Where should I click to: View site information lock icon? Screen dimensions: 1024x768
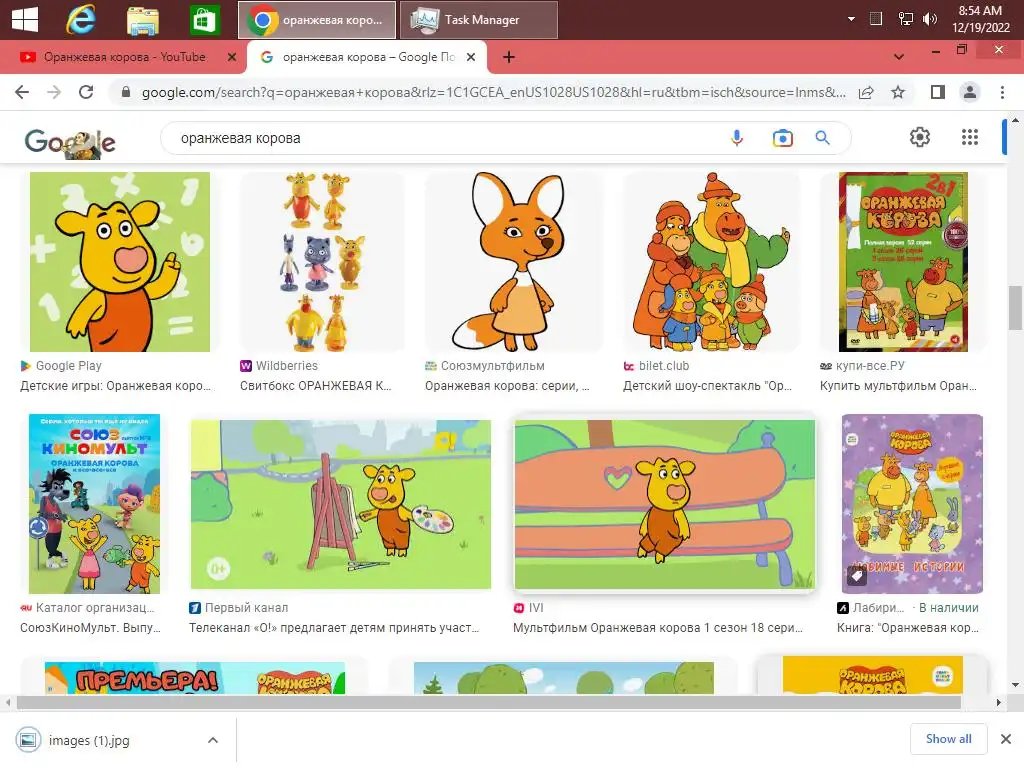[126, 92]
